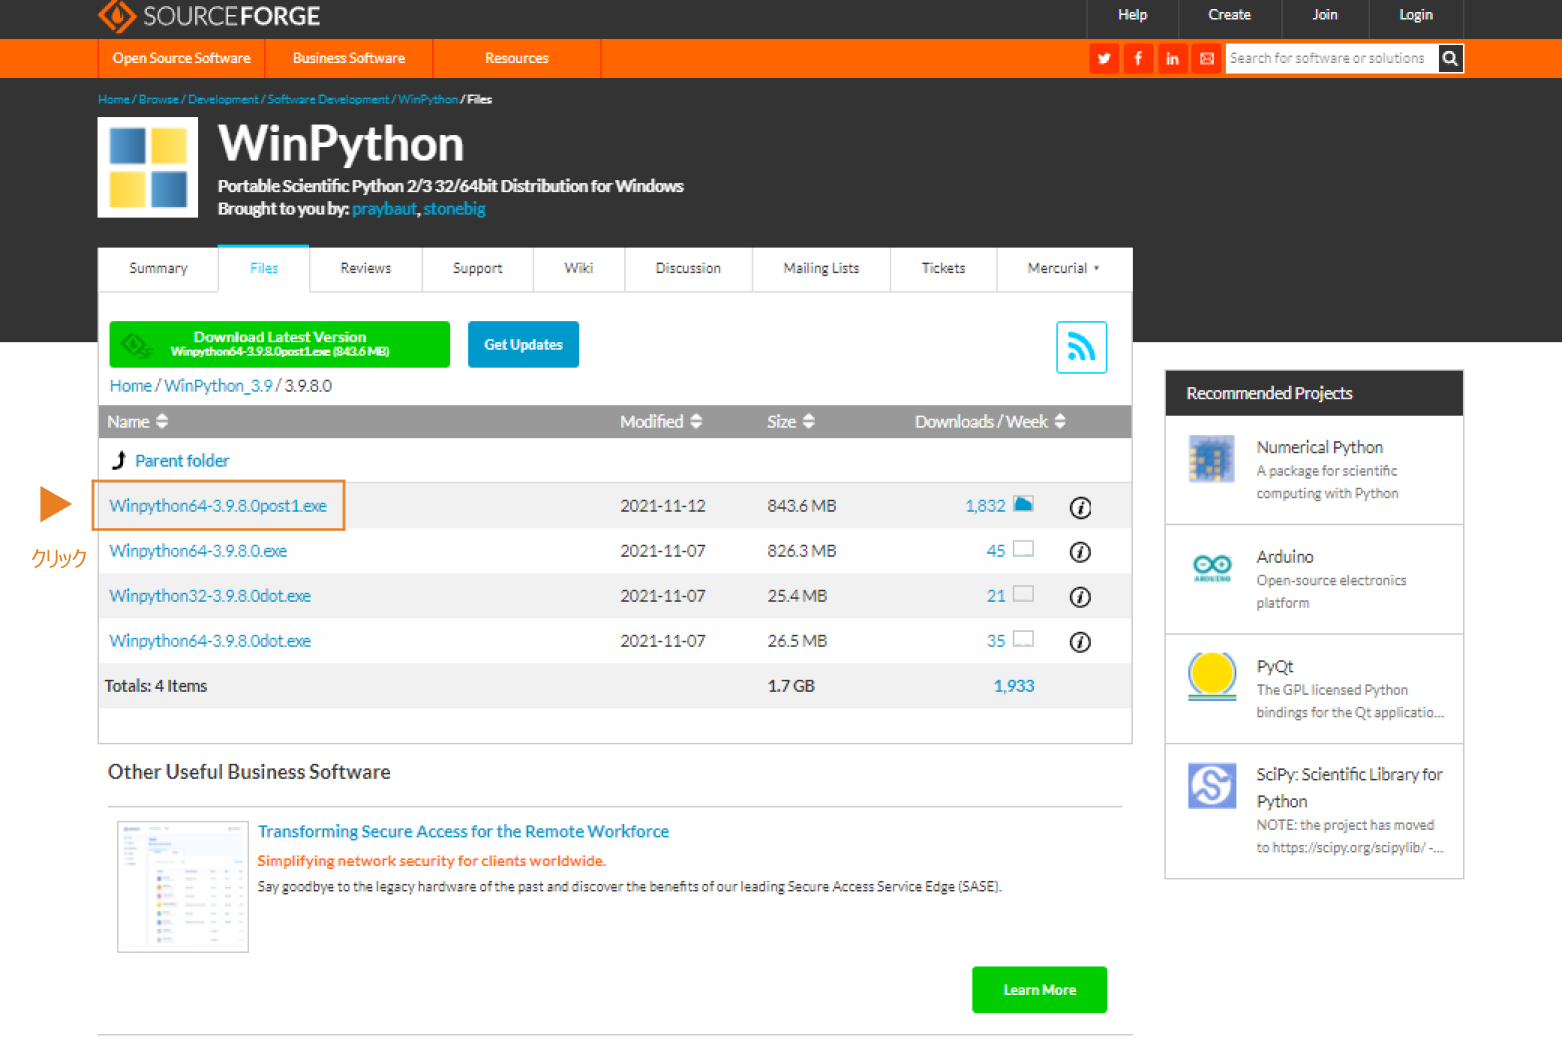View info for Winpython64-3.9.8.0post1.exe
1562x1046 pixels.
coord(1080,508)
